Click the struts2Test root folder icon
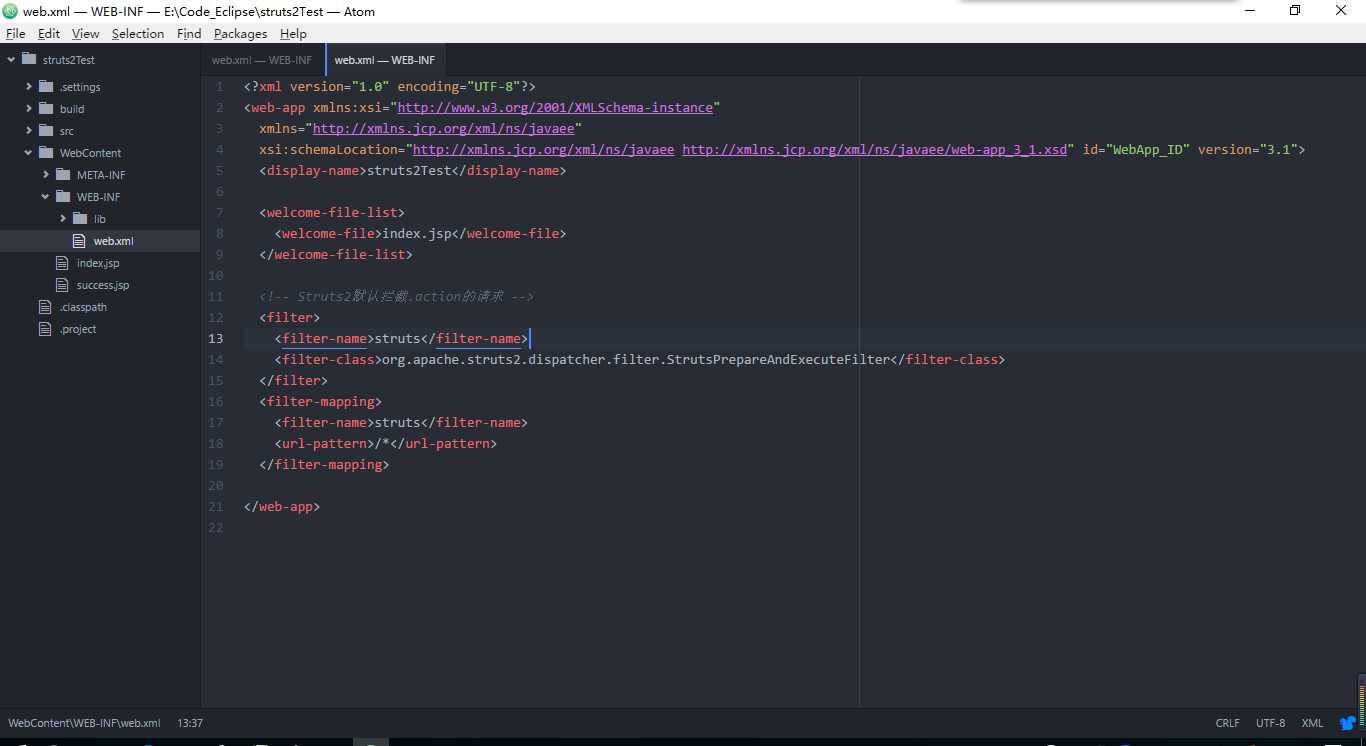Screen dimensions: 1366x746 click(x=28, y=59)
